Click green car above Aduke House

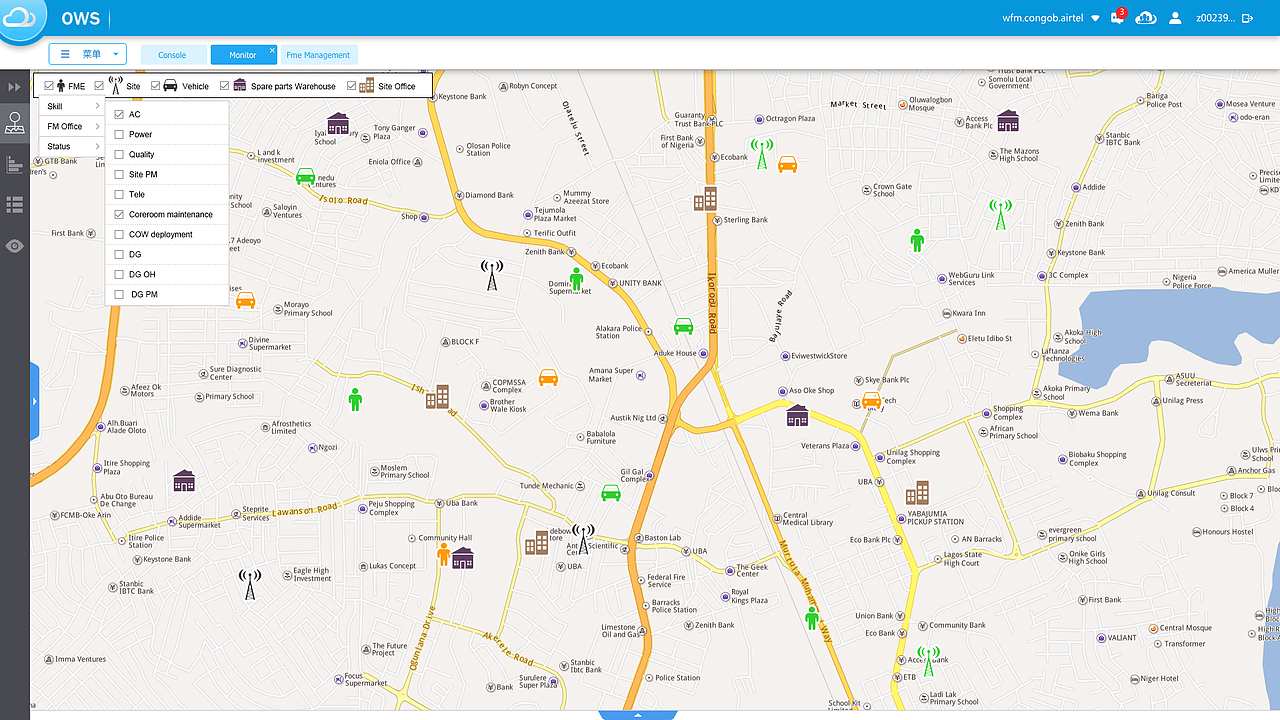[683, 326]
